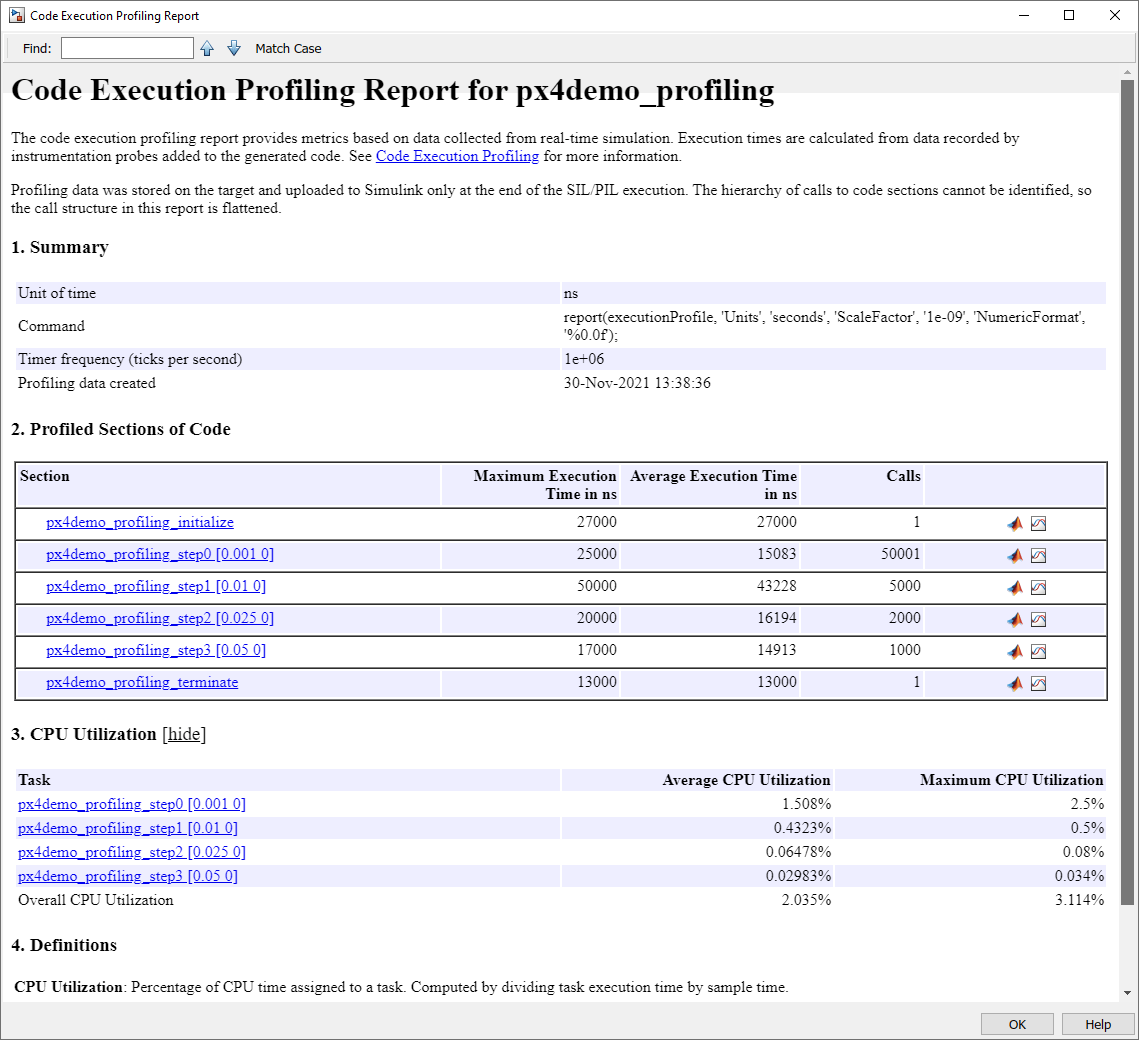Screen dimensions: 1139x1040
Task: Open px4demo_profiling_step3 [0.05 0] section link
Action: (x=155, y=650)
